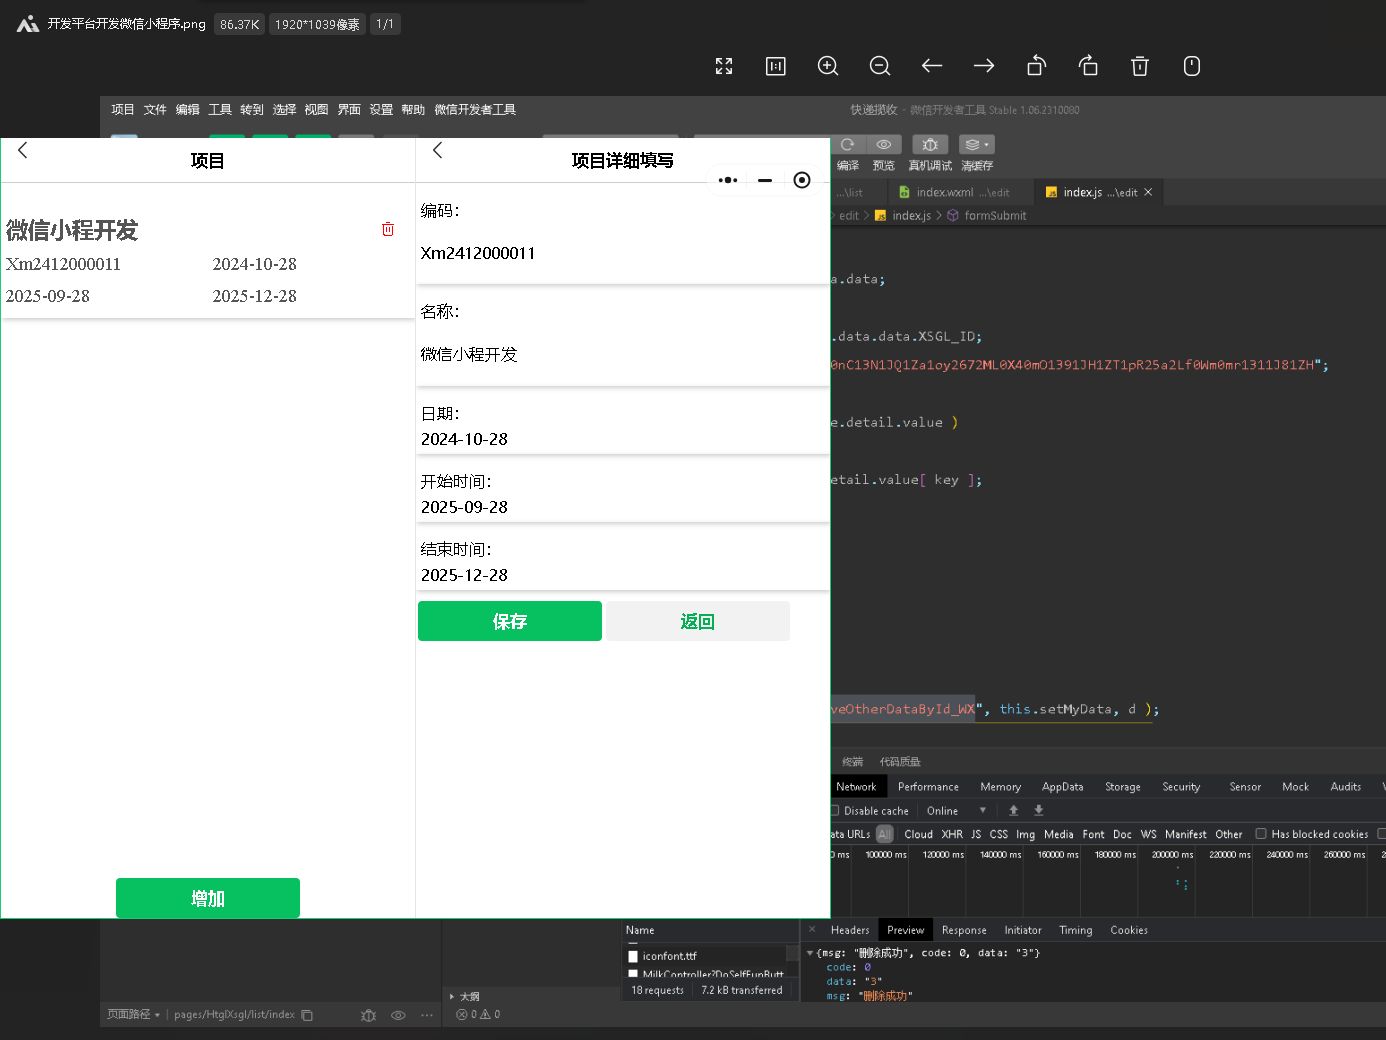Click the green 增加 button
The image size is (1386, 1040).
tap(208, 898)
